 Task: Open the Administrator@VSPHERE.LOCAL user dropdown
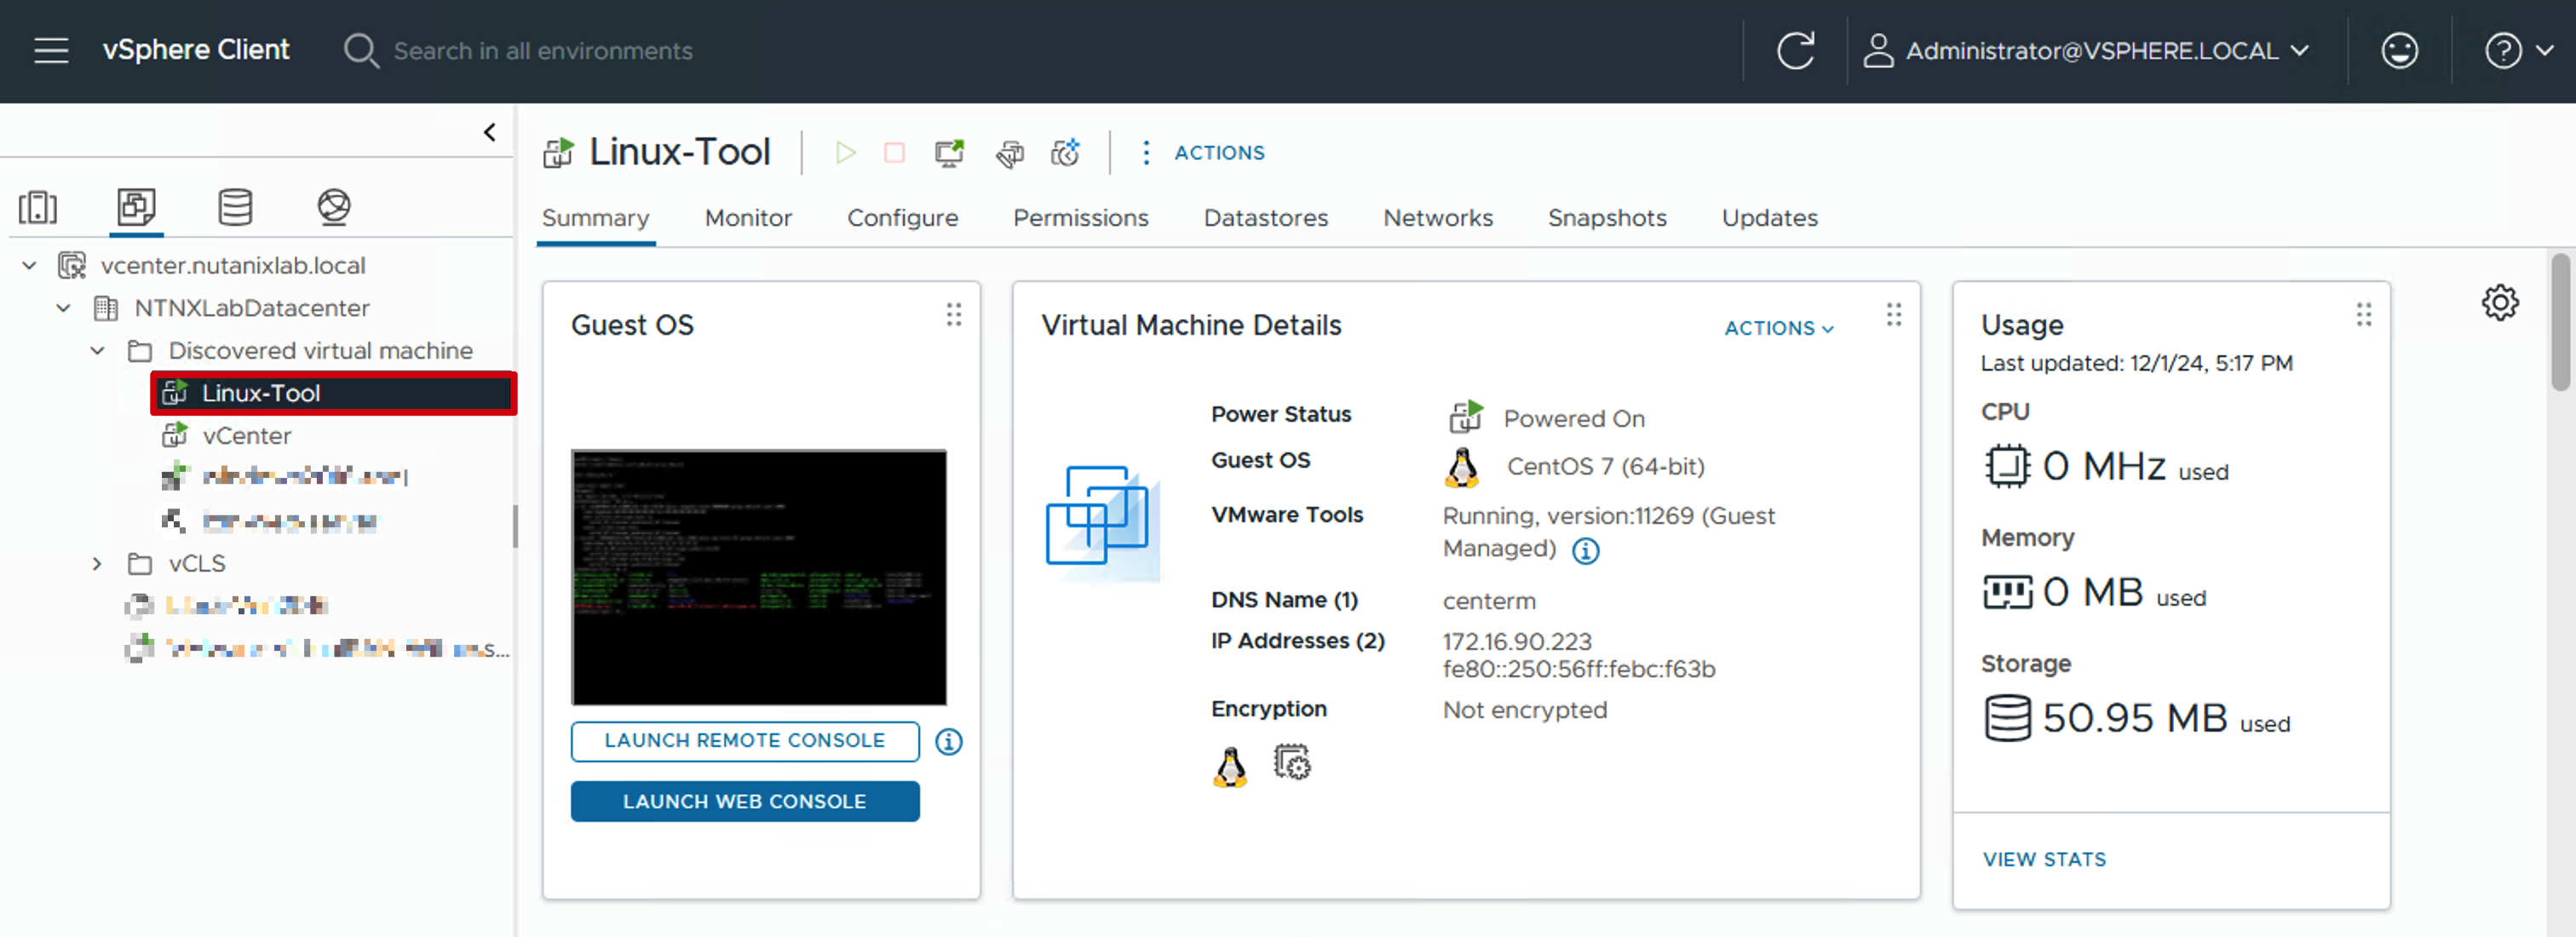point(2086,50)
